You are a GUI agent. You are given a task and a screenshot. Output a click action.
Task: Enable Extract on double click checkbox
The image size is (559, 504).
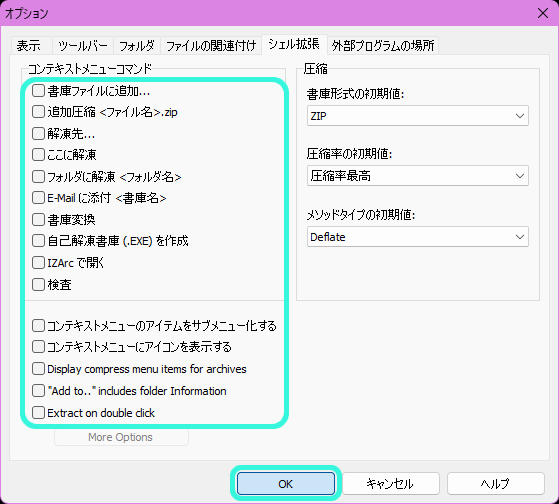[38, 413]
